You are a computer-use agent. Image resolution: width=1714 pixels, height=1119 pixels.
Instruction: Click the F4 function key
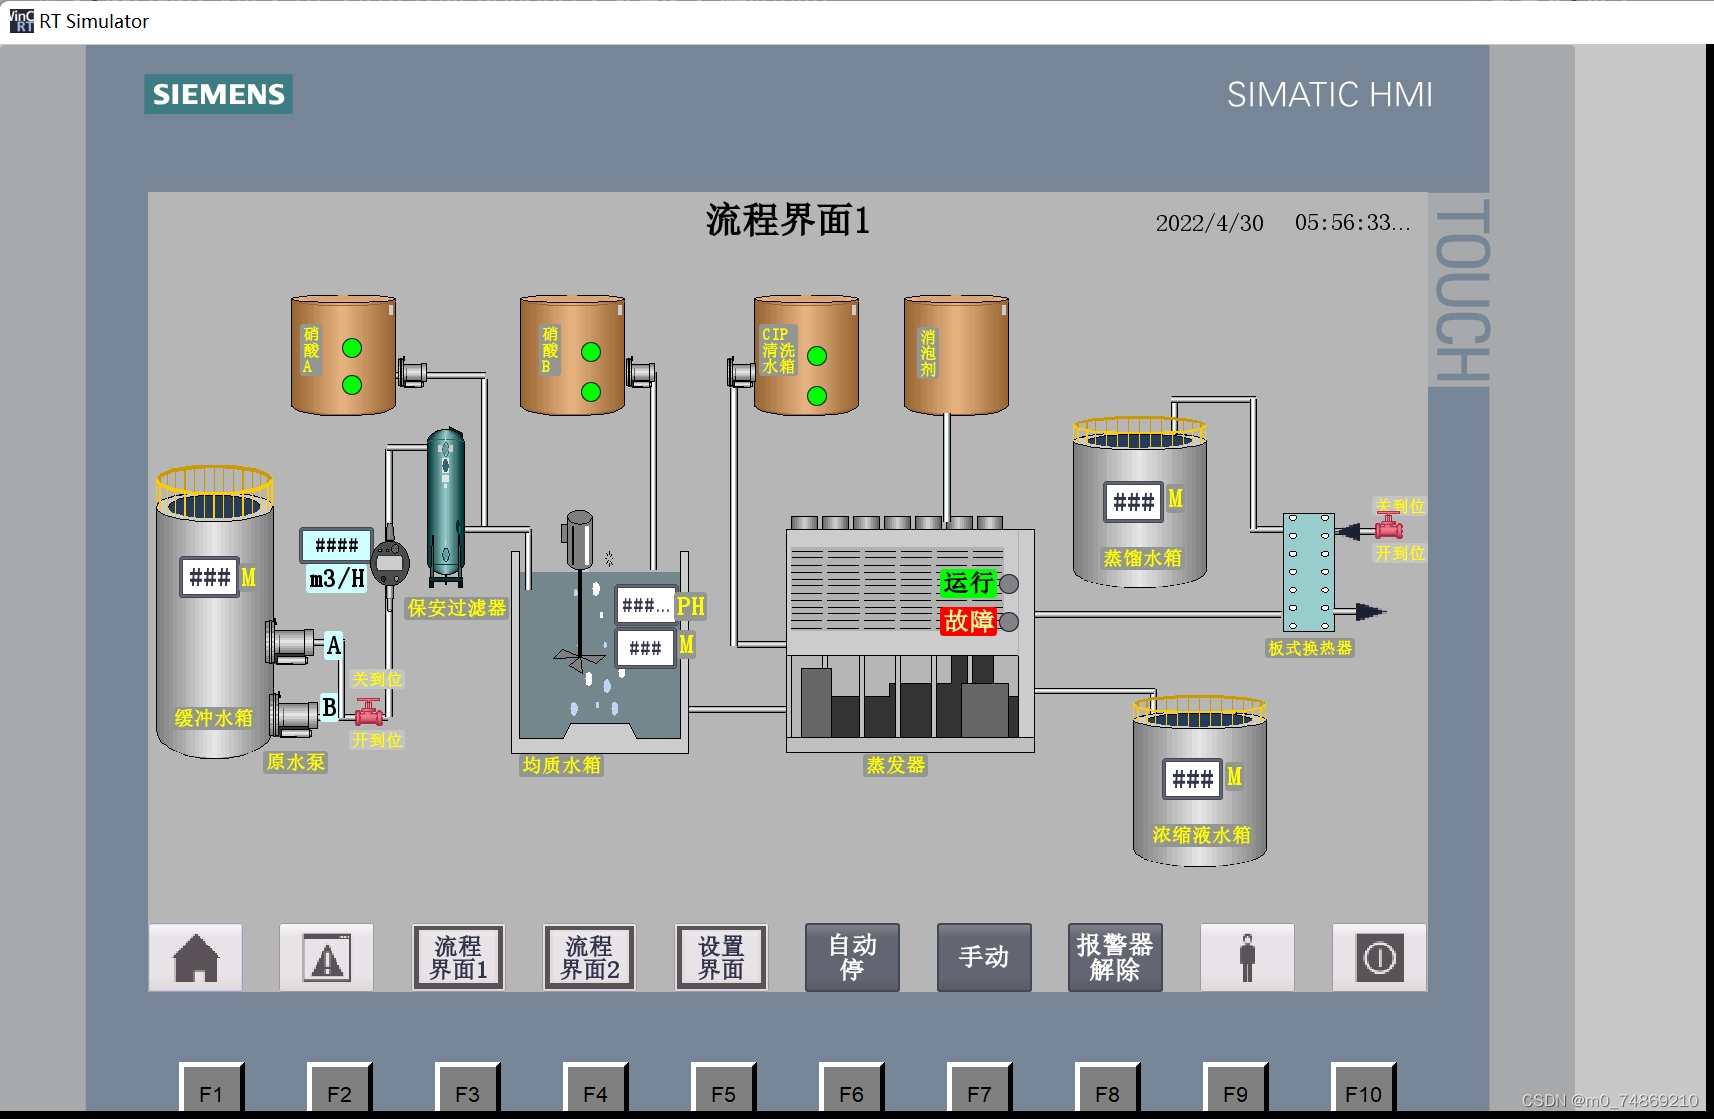click(595, 1087)
